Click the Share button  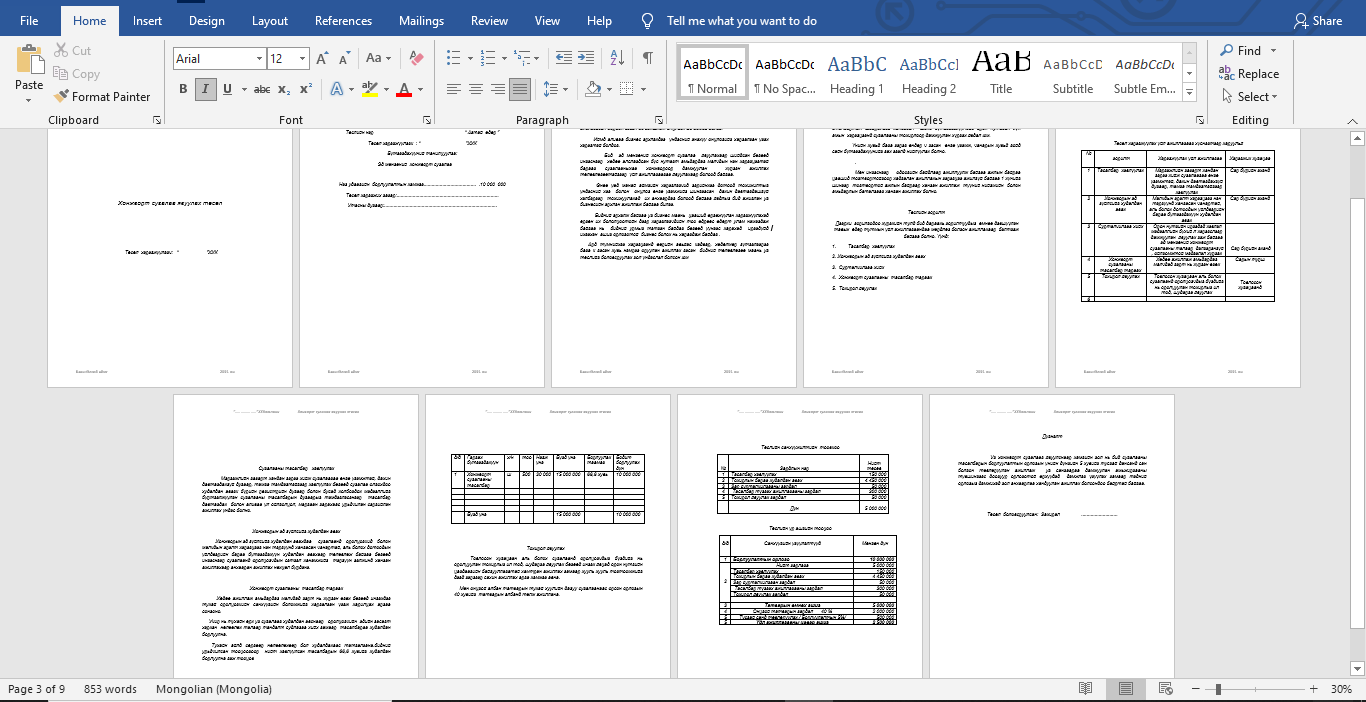coord(1317,21)
